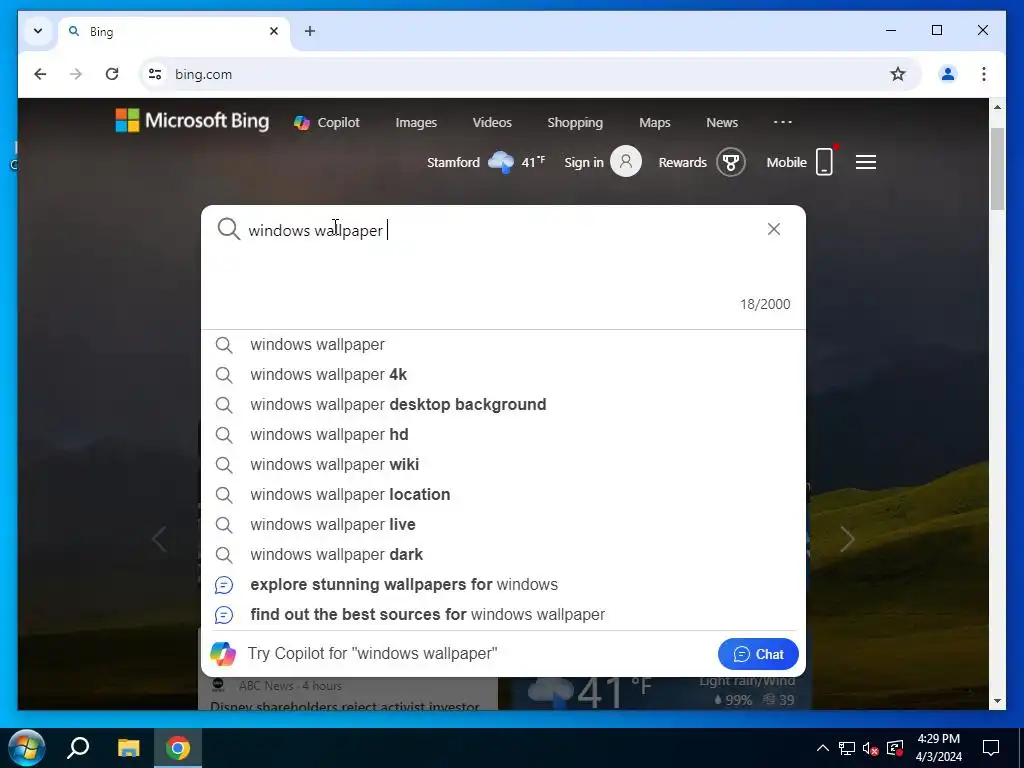Close the Bing tab
This screenshot has width=1024, height=768.
pos(274,31)
